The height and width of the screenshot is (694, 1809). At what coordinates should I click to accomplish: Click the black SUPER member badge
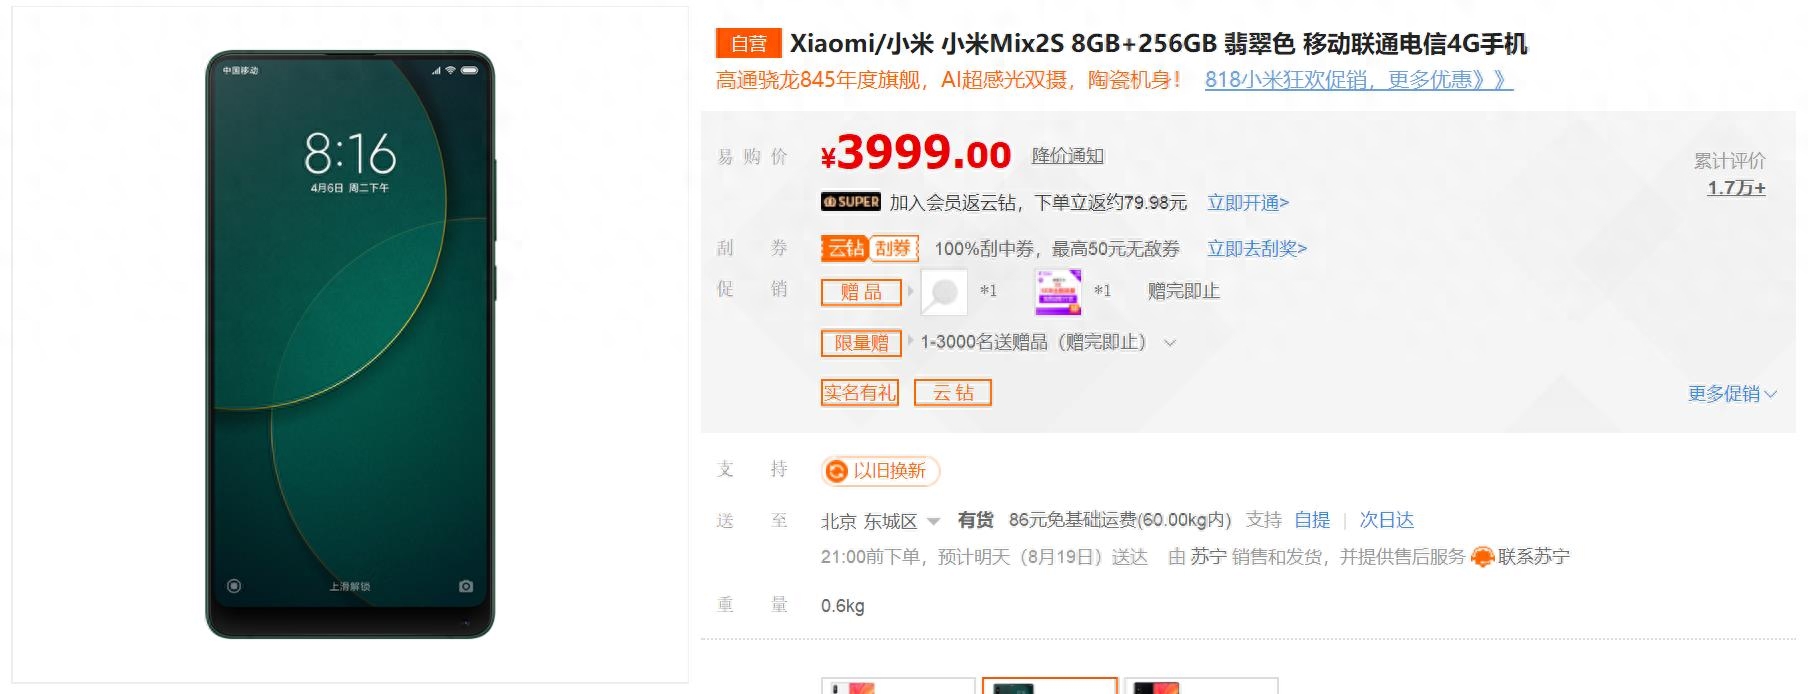pyautogui.click(x=851, y=202)
